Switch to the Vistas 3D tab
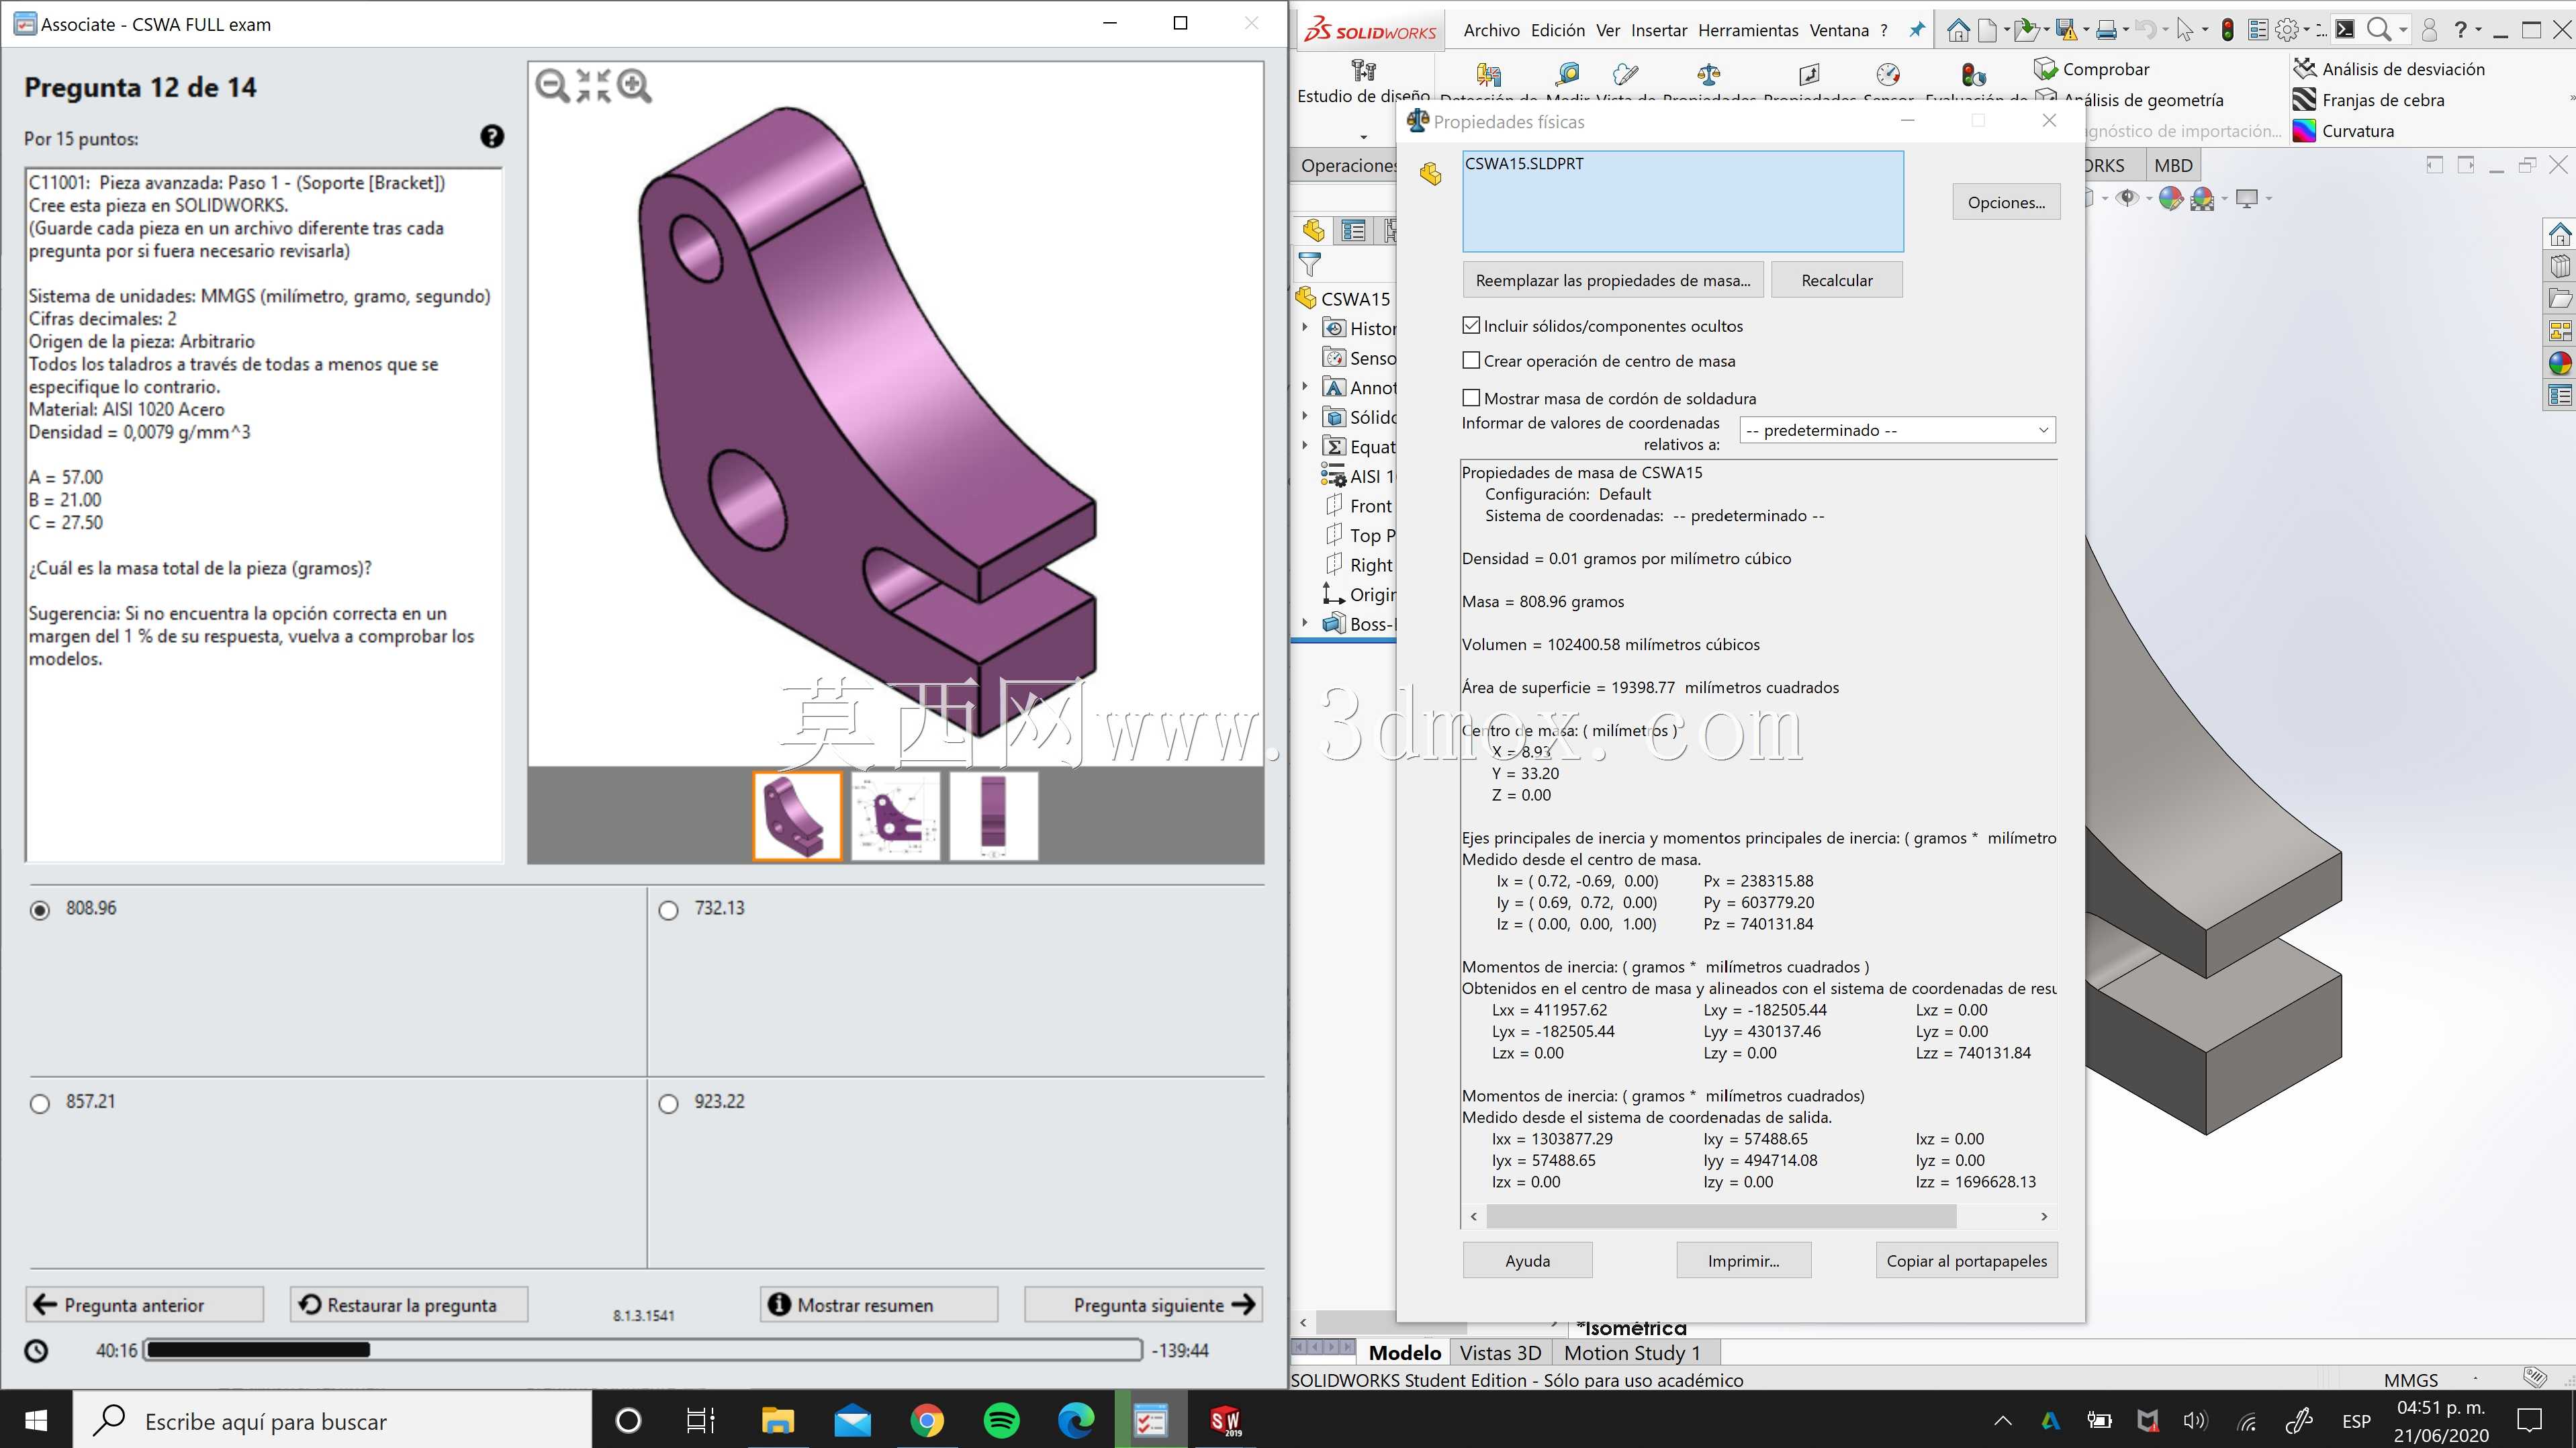 tap(1500, 1353)
